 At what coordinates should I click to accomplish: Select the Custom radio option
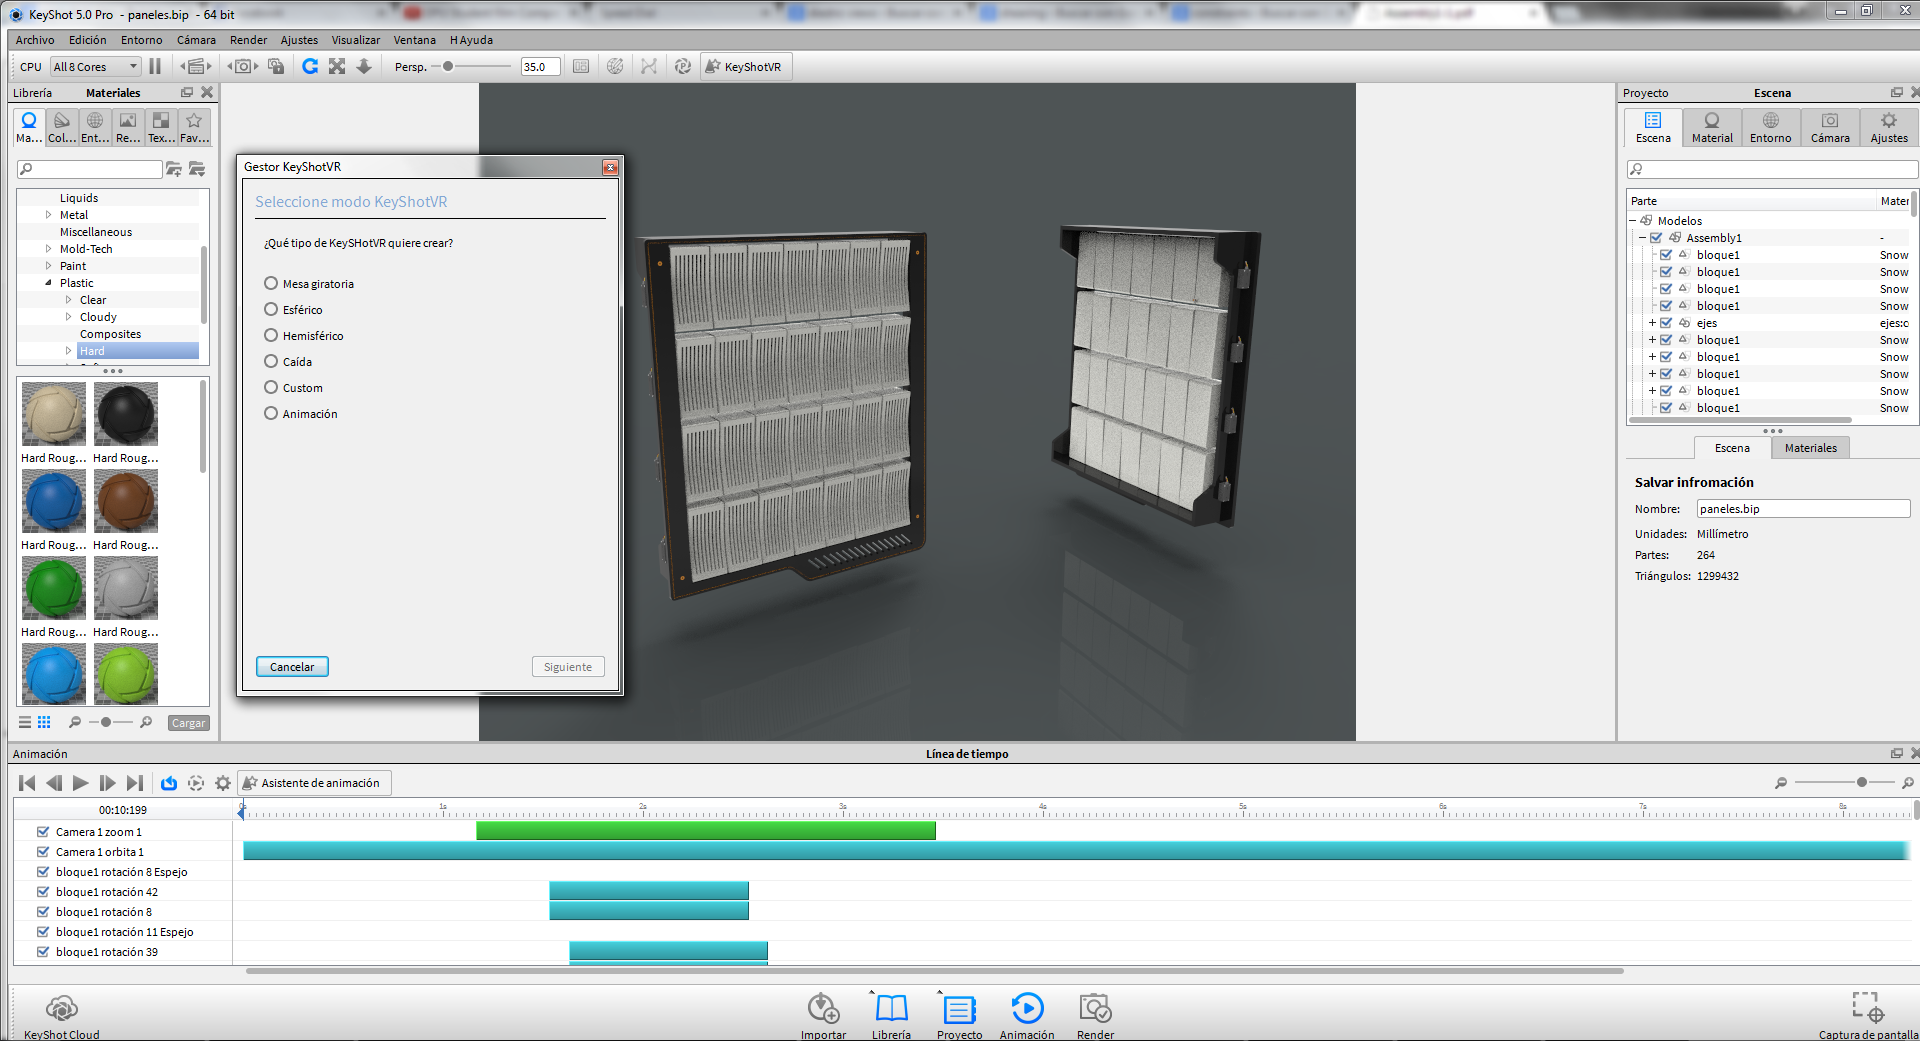click(271, 387)
